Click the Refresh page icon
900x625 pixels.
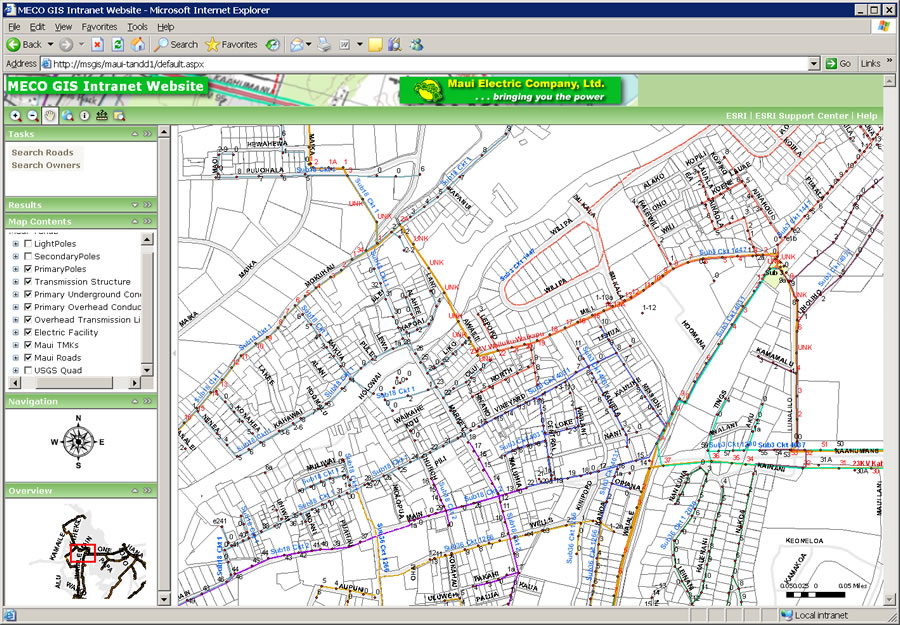click(x=118, y=44)
